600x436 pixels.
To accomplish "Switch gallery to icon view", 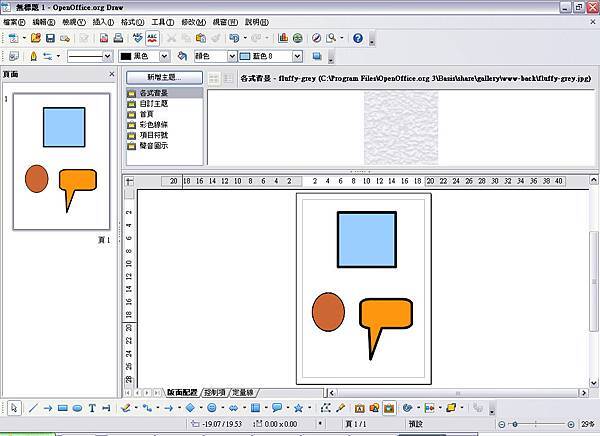I will [213, 77].
